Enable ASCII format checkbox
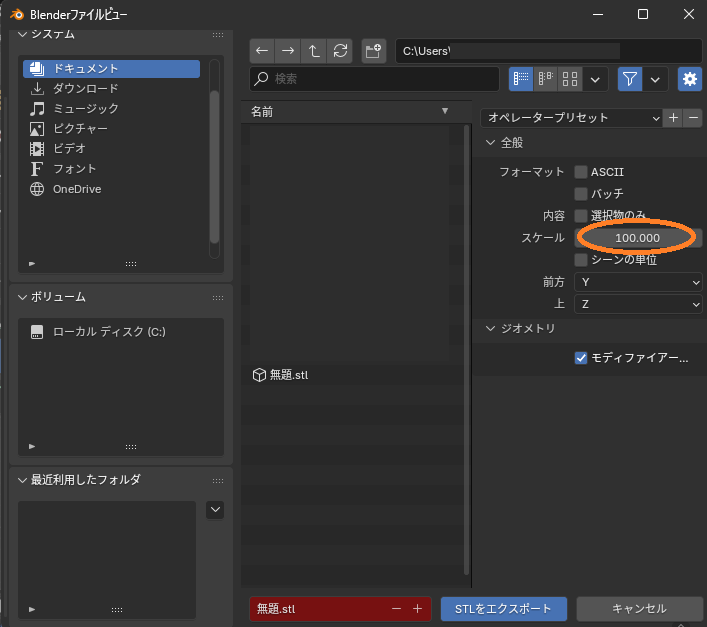Image resolution: width=707 pixels, height=627 pixels. pyautogui.click(x=581, y=172)
